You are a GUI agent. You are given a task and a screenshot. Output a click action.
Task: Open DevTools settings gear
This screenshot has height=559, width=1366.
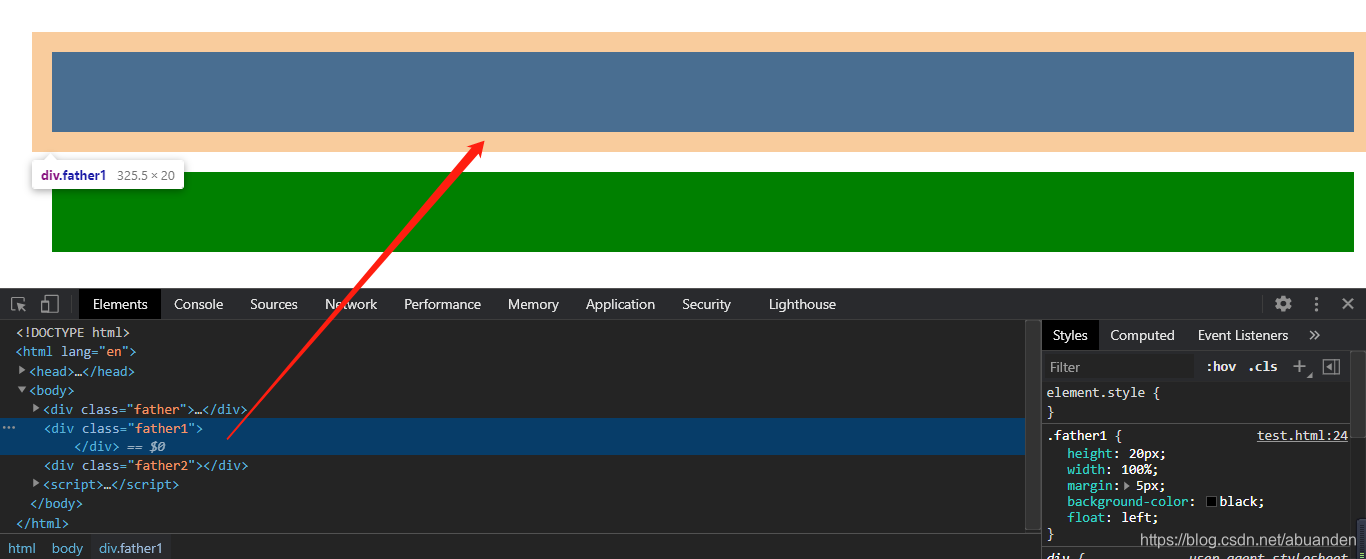(1283, 304)
